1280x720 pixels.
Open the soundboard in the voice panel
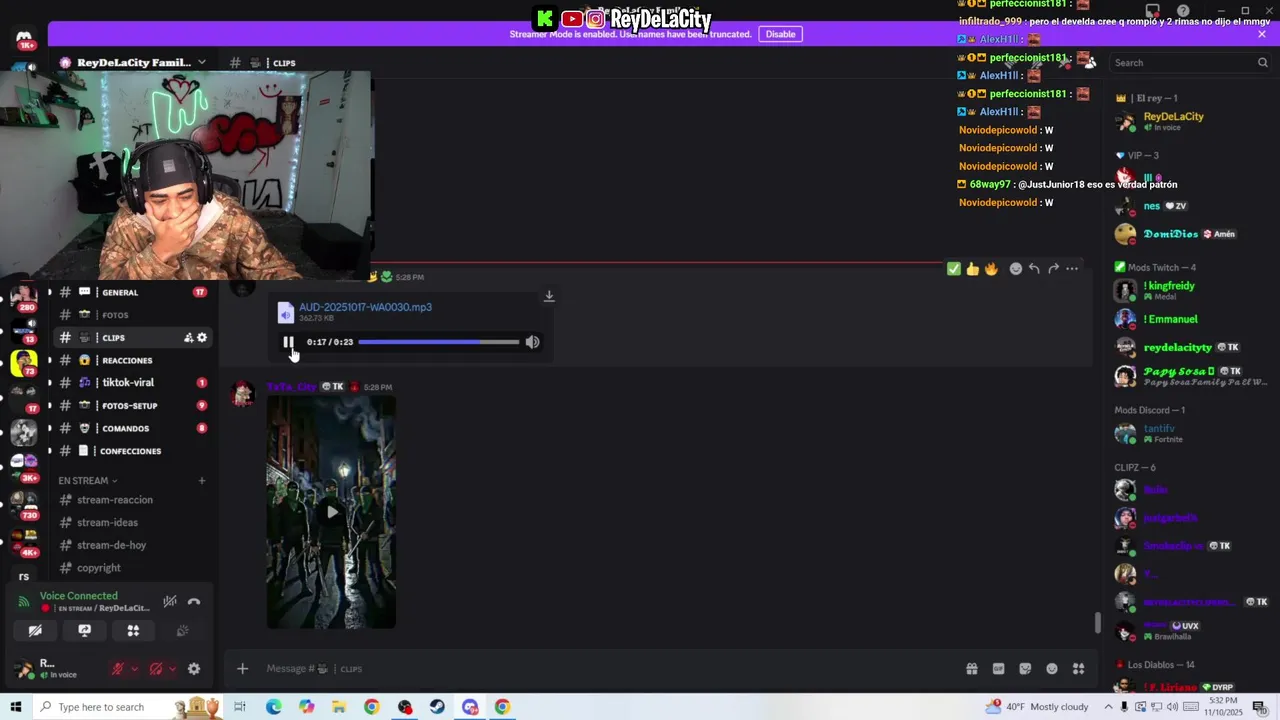pos(182,631)
